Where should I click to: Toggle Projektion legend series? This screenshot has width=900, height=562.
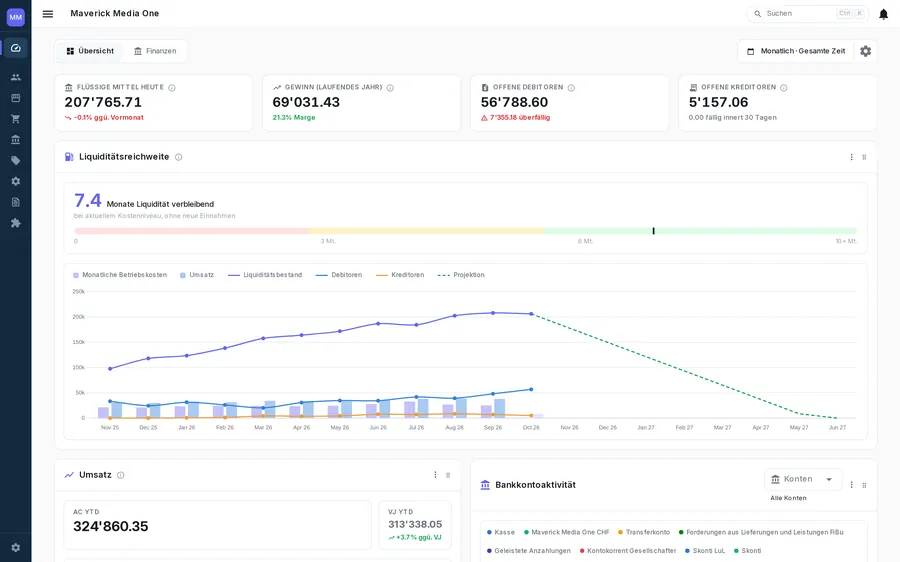click(x=461, y=275)
